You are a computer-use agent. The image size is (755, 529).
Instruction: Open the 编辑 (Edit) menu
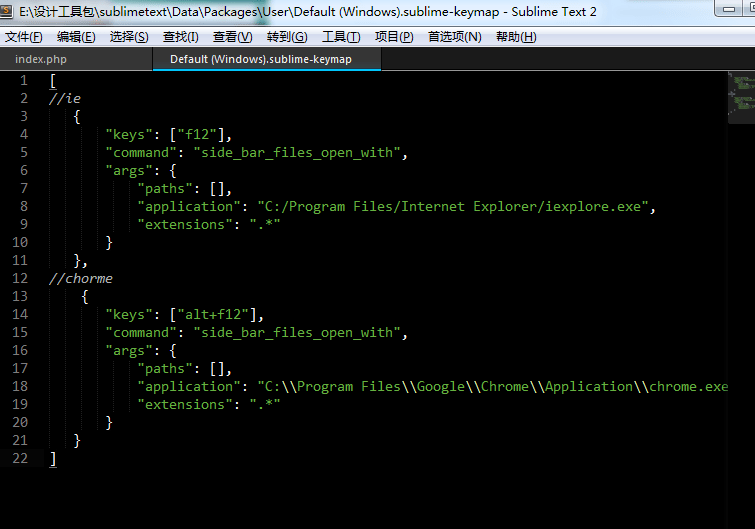[76, 37]
